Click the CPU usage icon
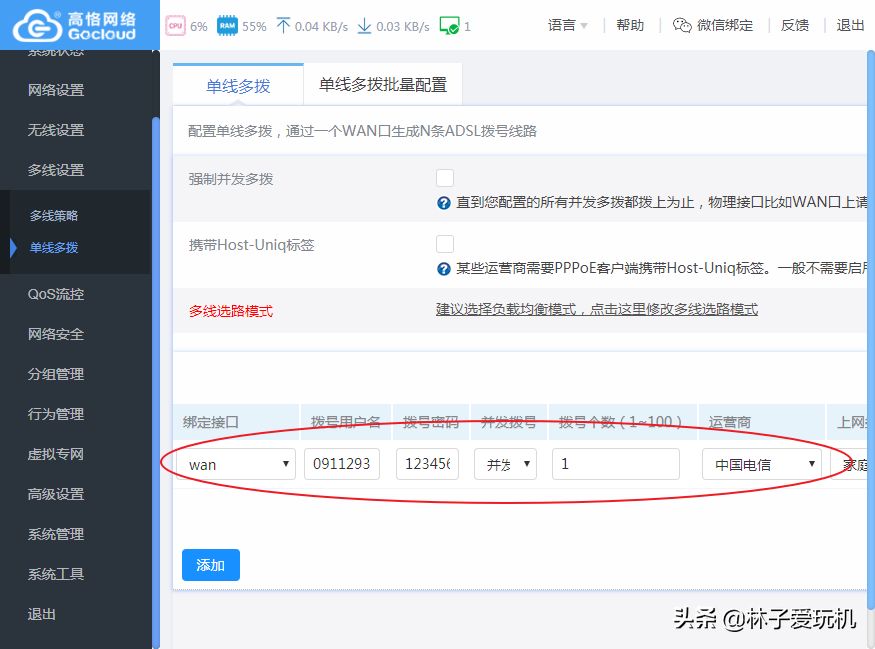 (175, 26)
